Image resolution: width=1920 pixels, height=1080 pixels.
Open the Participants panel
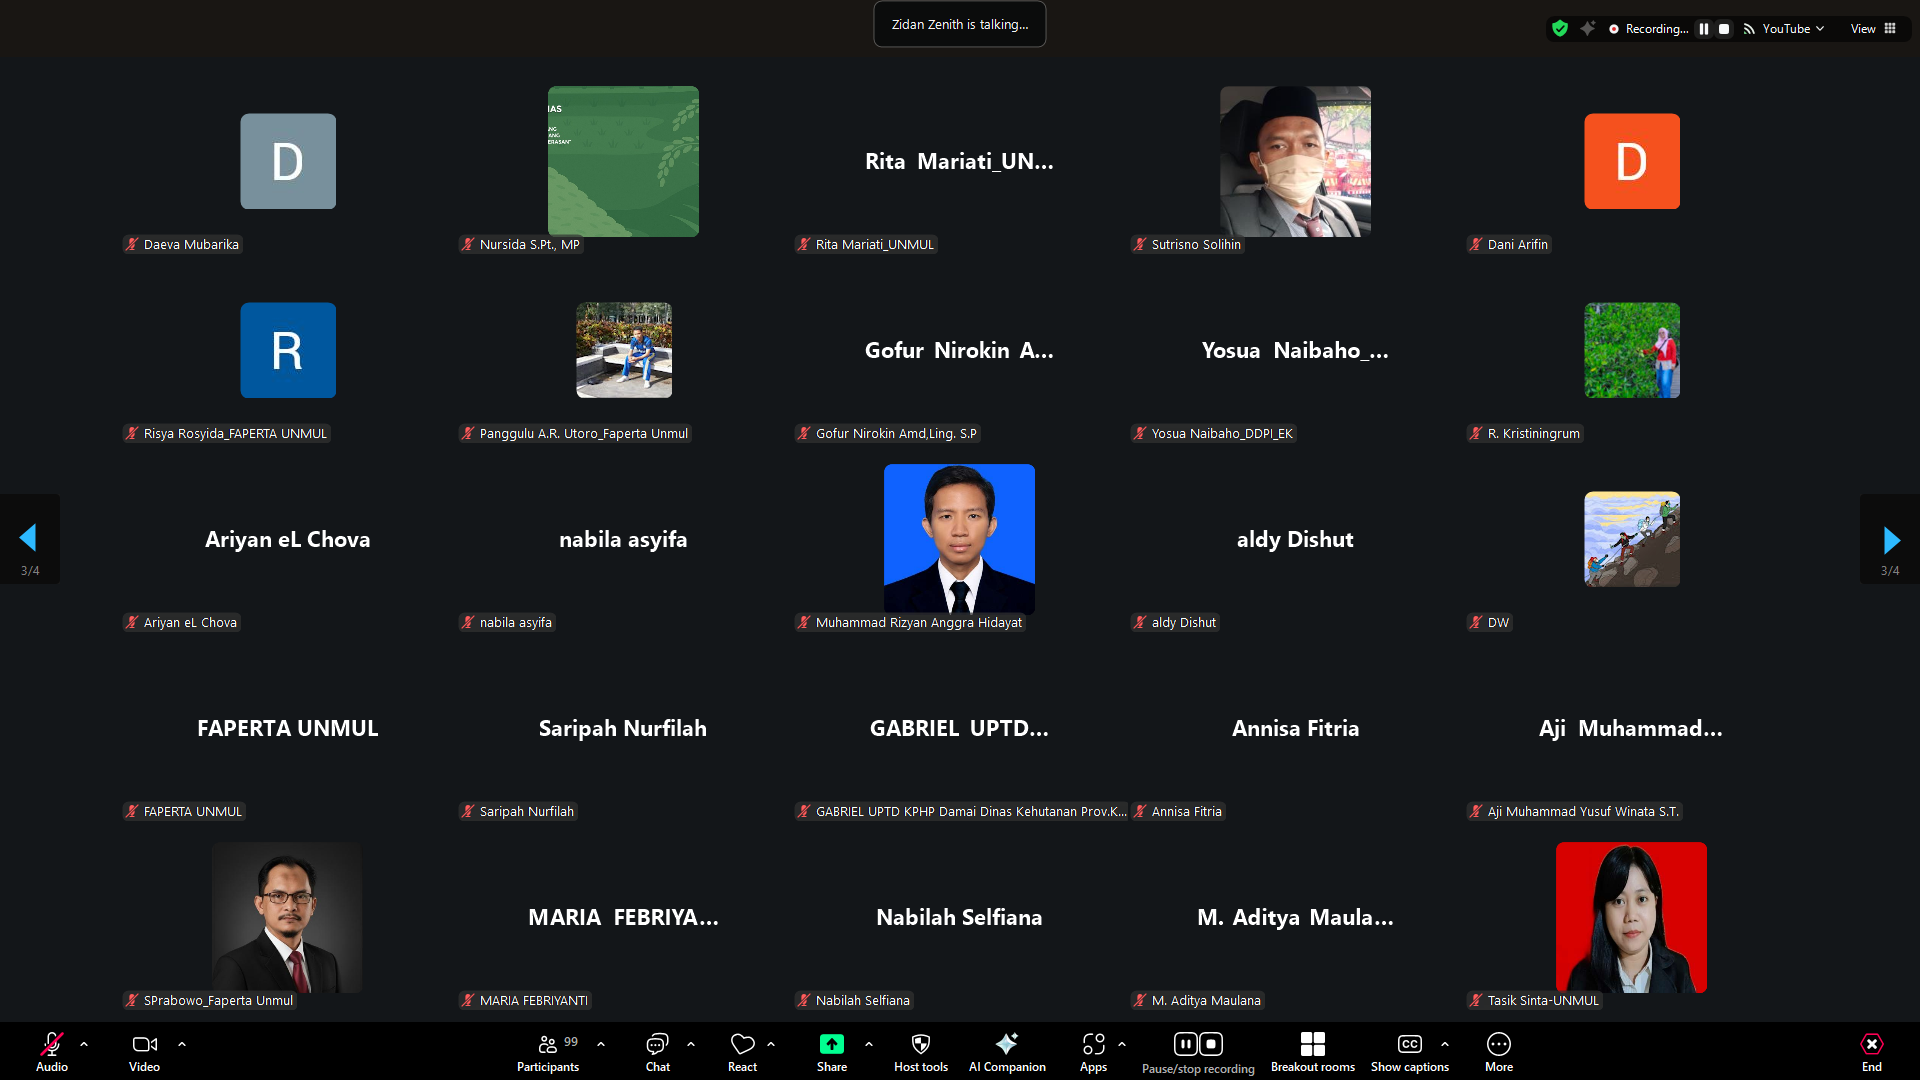tap(547, 1051)
